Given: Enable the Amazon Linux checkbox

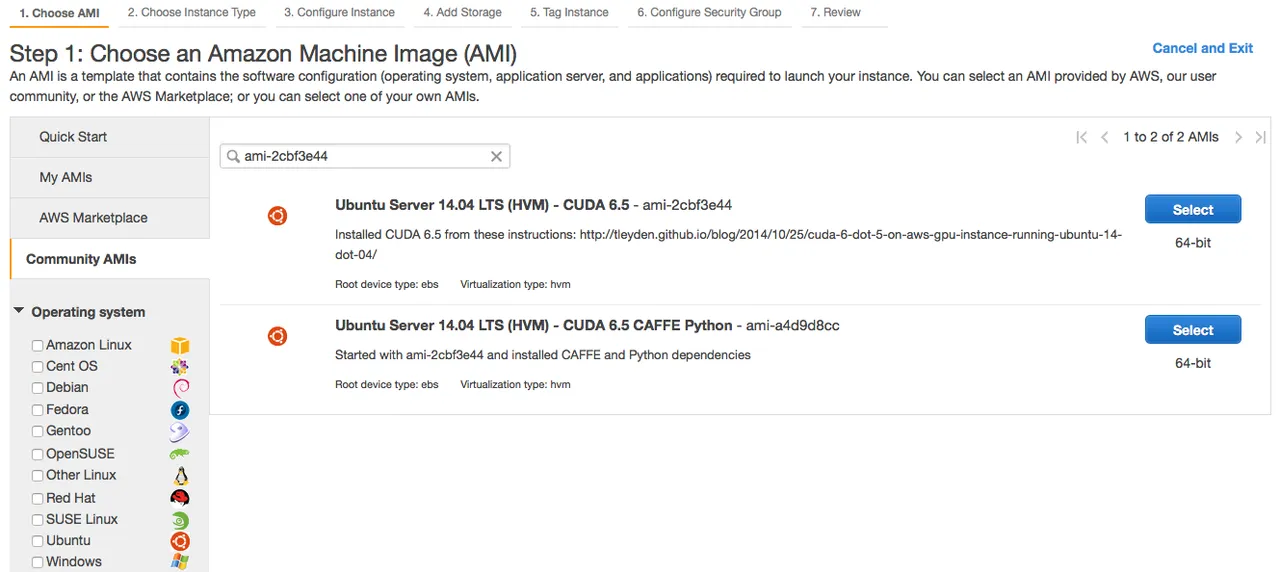Looking at the screenshot, I should click(37, 345).
